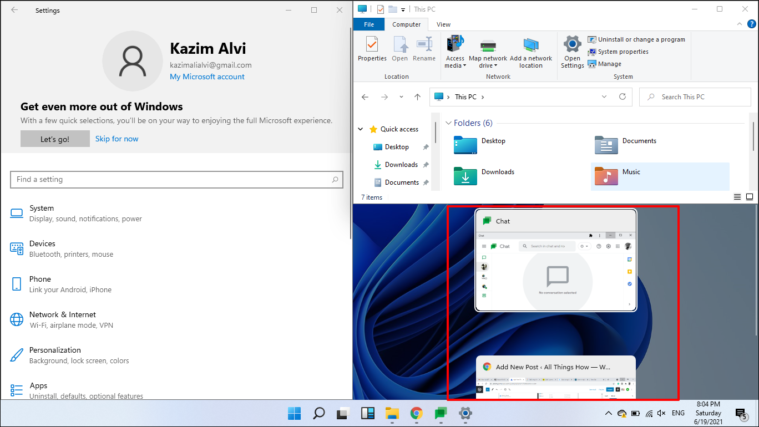Switch to the View ribbon tab

click(x=443, y=24)
